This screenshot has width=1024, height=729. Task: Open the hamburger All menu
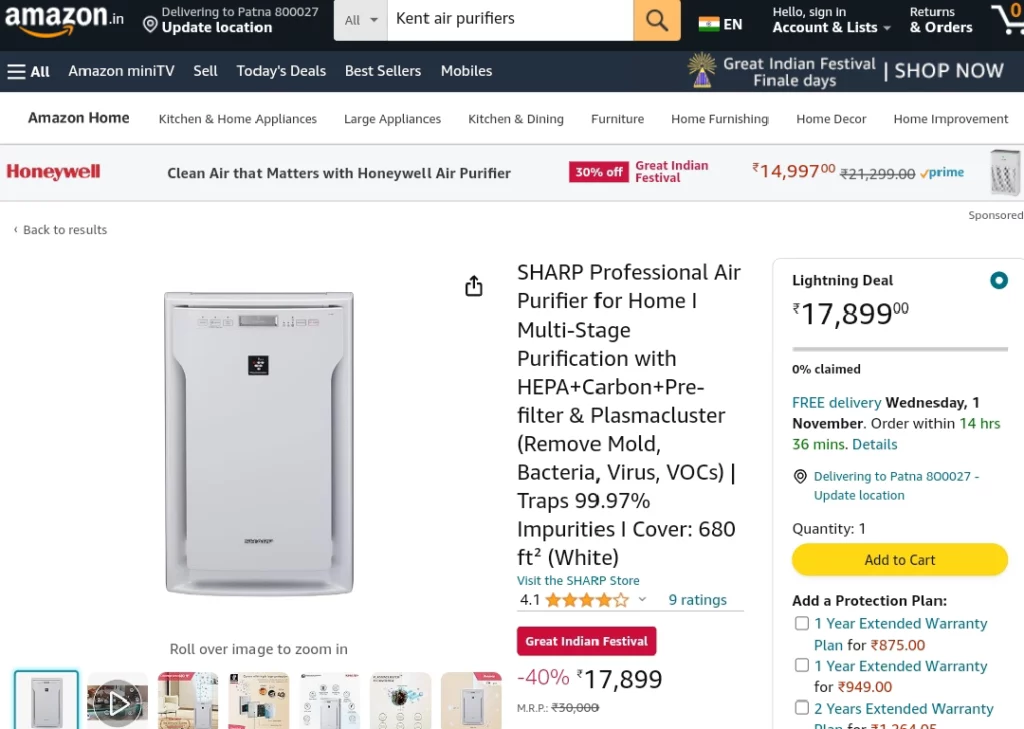[x=28, y=71]
